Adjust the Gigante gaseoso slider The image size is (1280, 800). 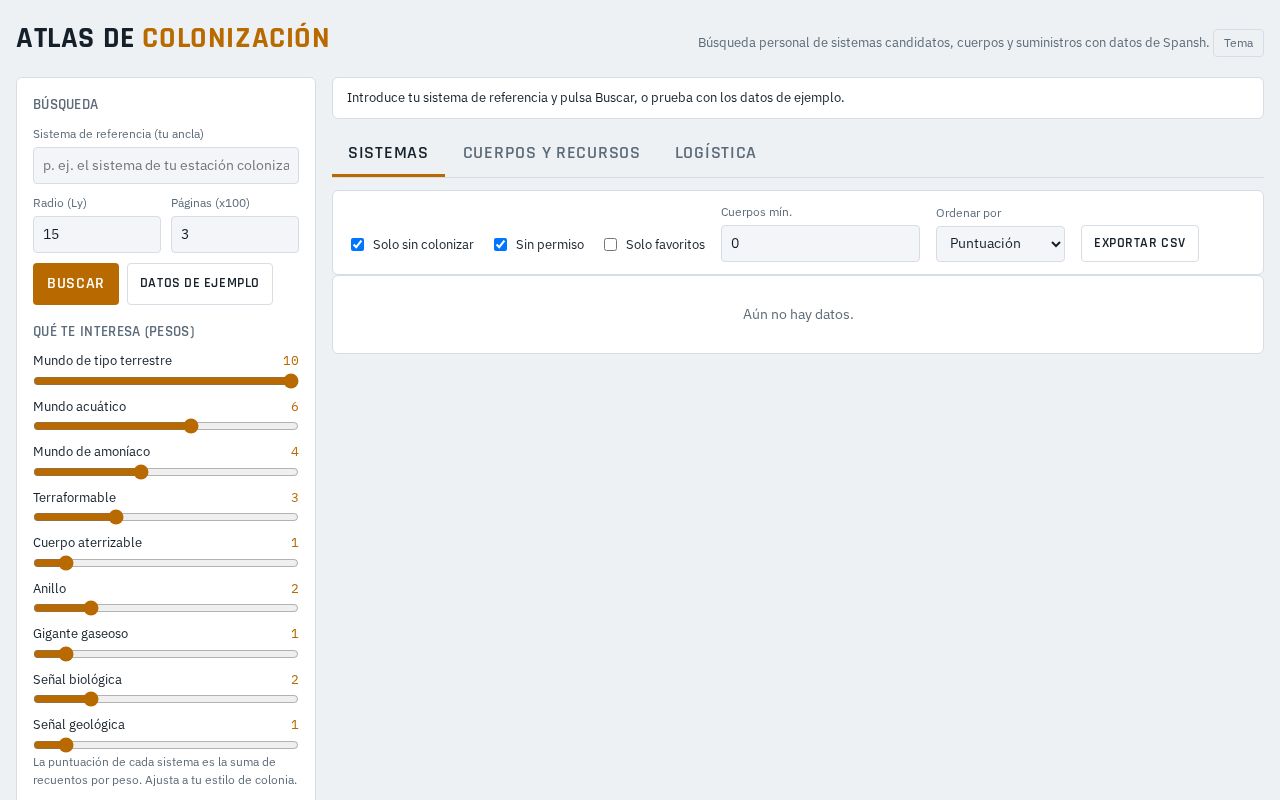(x=166, y=654)
